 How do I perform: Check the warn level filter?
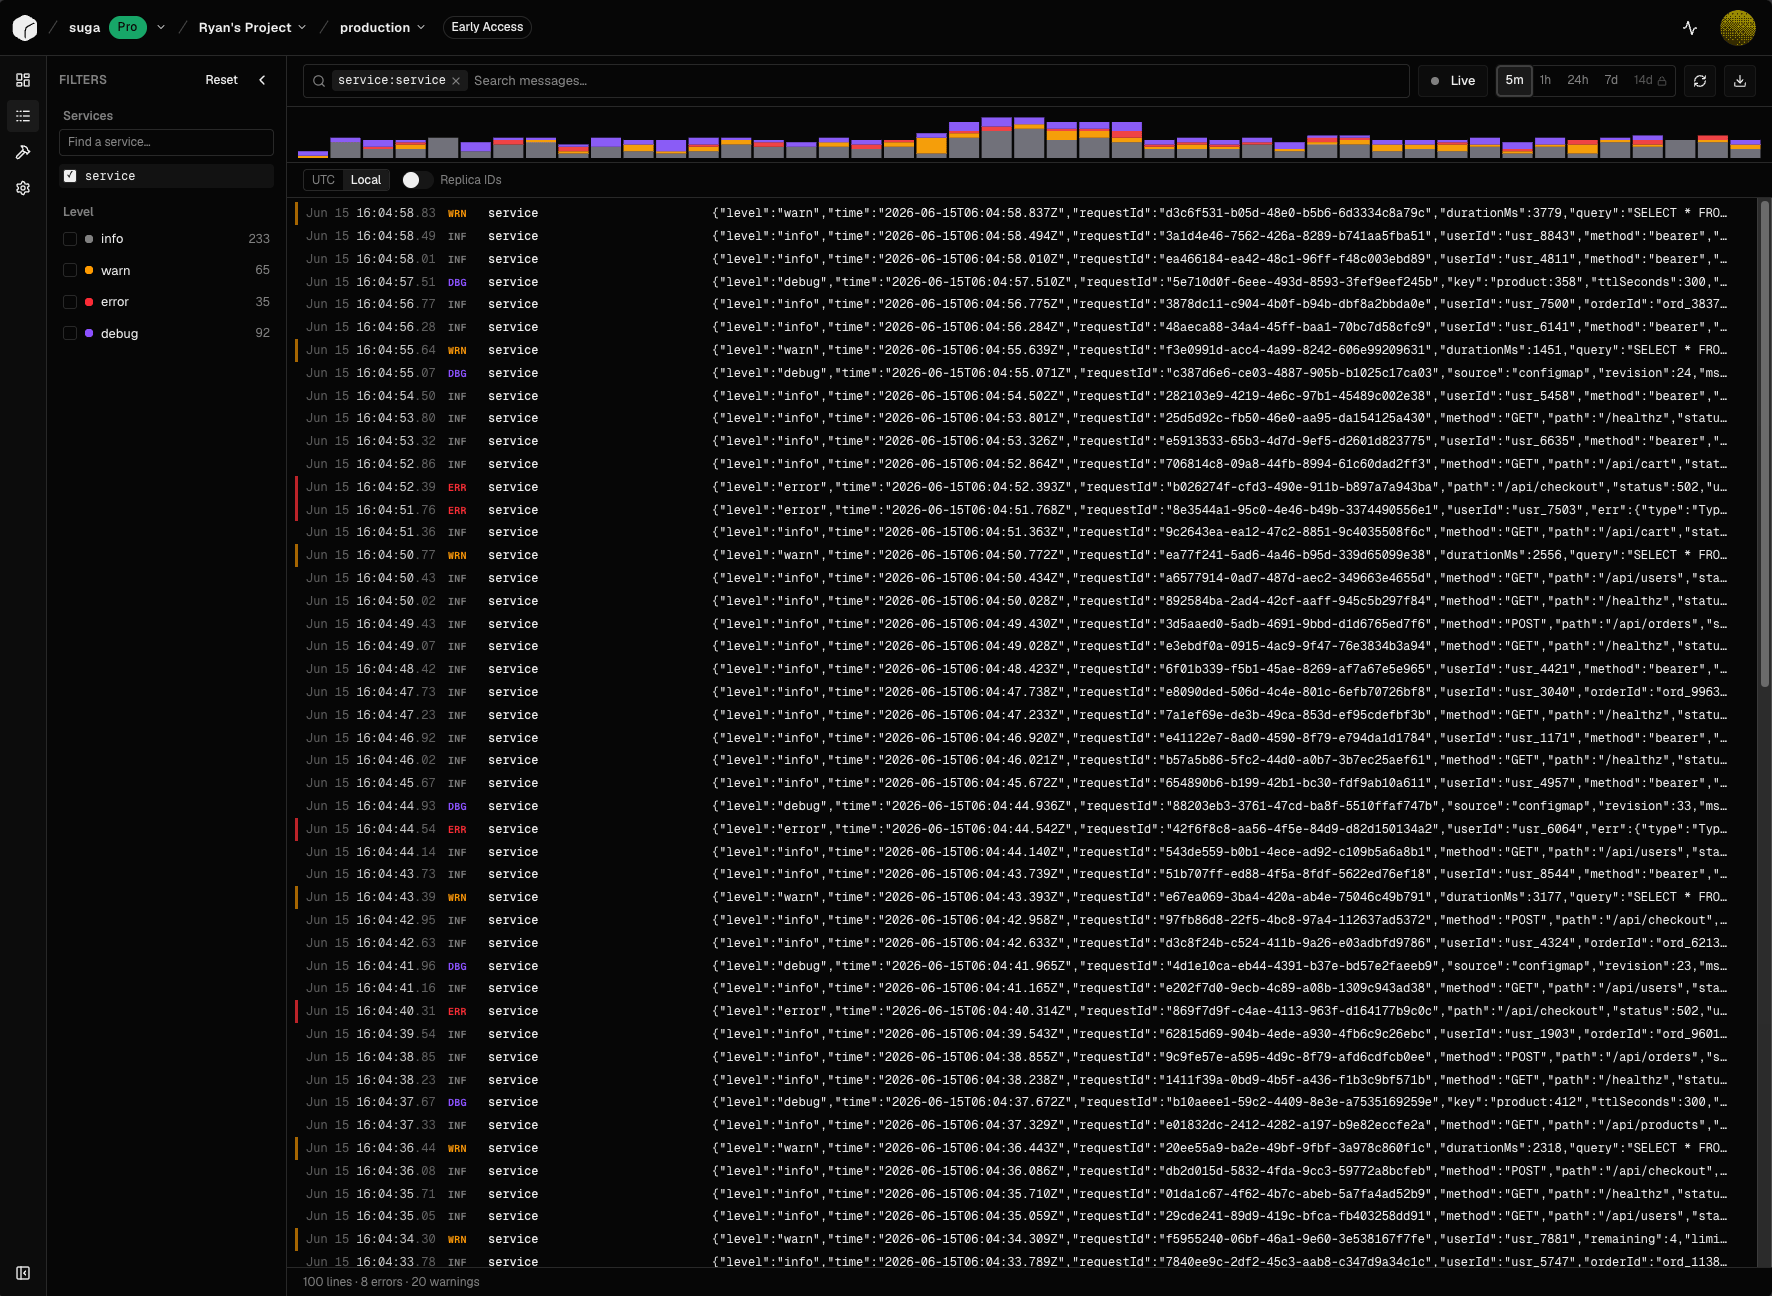pyautogui.click(x=70, y=270)
